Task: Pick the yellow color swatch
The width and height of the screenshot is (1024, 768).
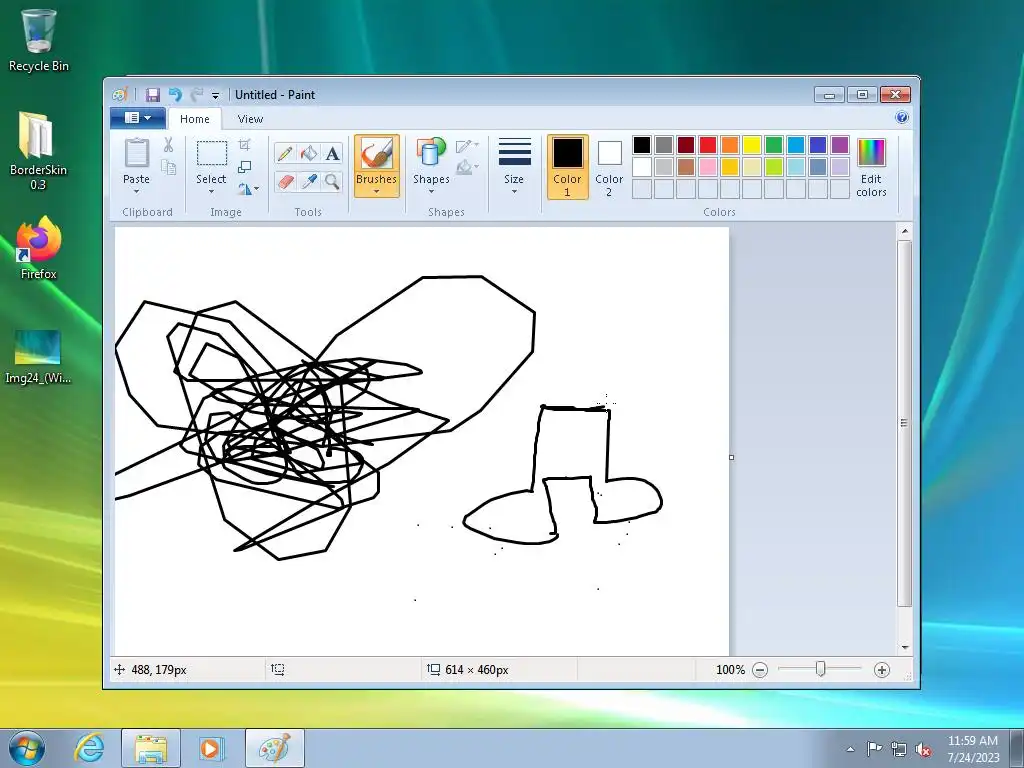Action: click(x=752, y=145)
